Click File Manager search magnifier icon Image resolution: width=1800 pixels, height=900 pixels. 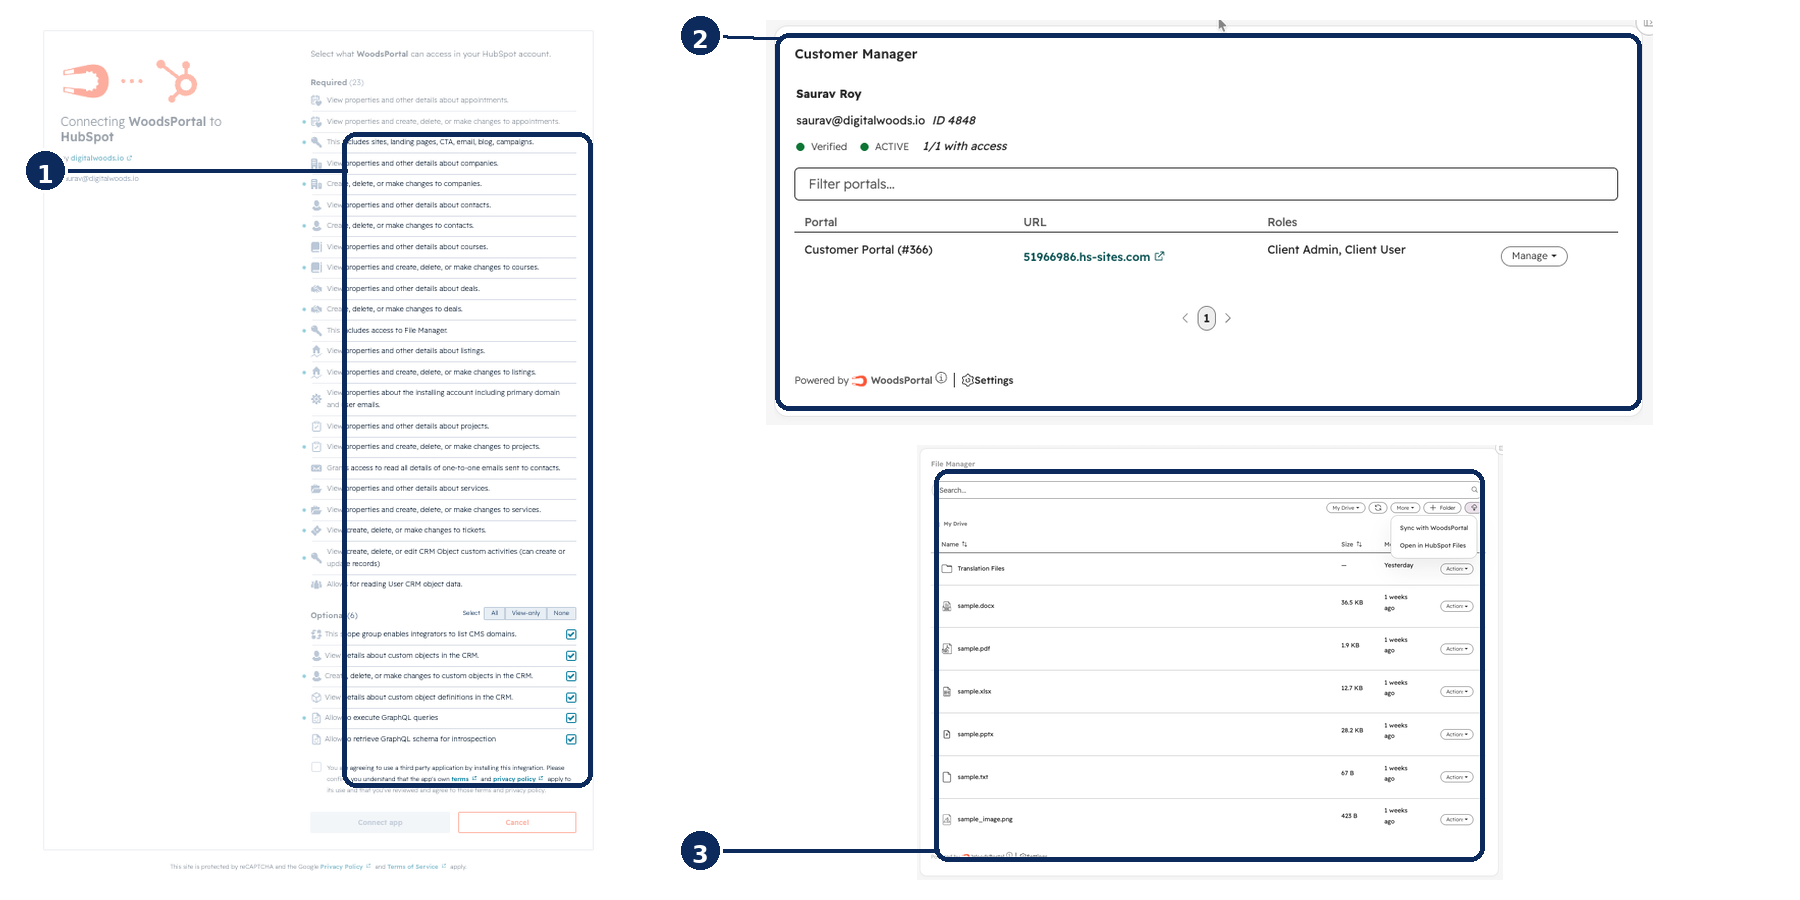[x=1474, y=490]
